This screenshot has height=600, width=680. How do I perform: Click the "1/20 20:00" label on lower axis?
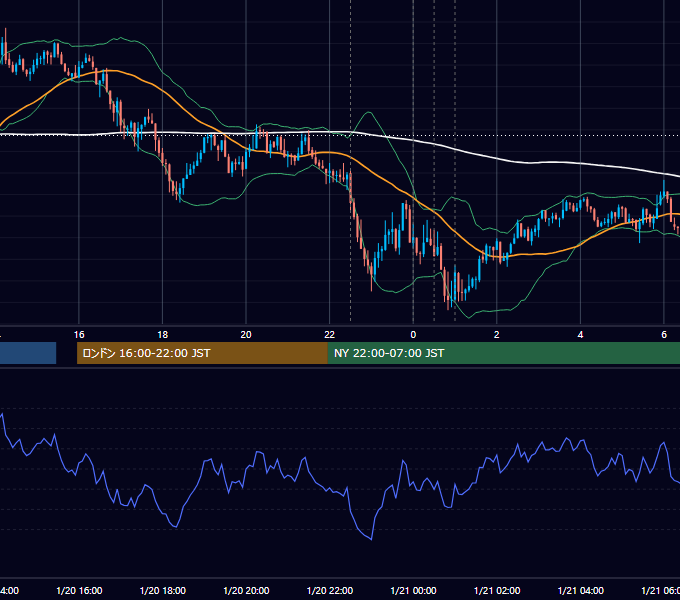click(246, 591)
